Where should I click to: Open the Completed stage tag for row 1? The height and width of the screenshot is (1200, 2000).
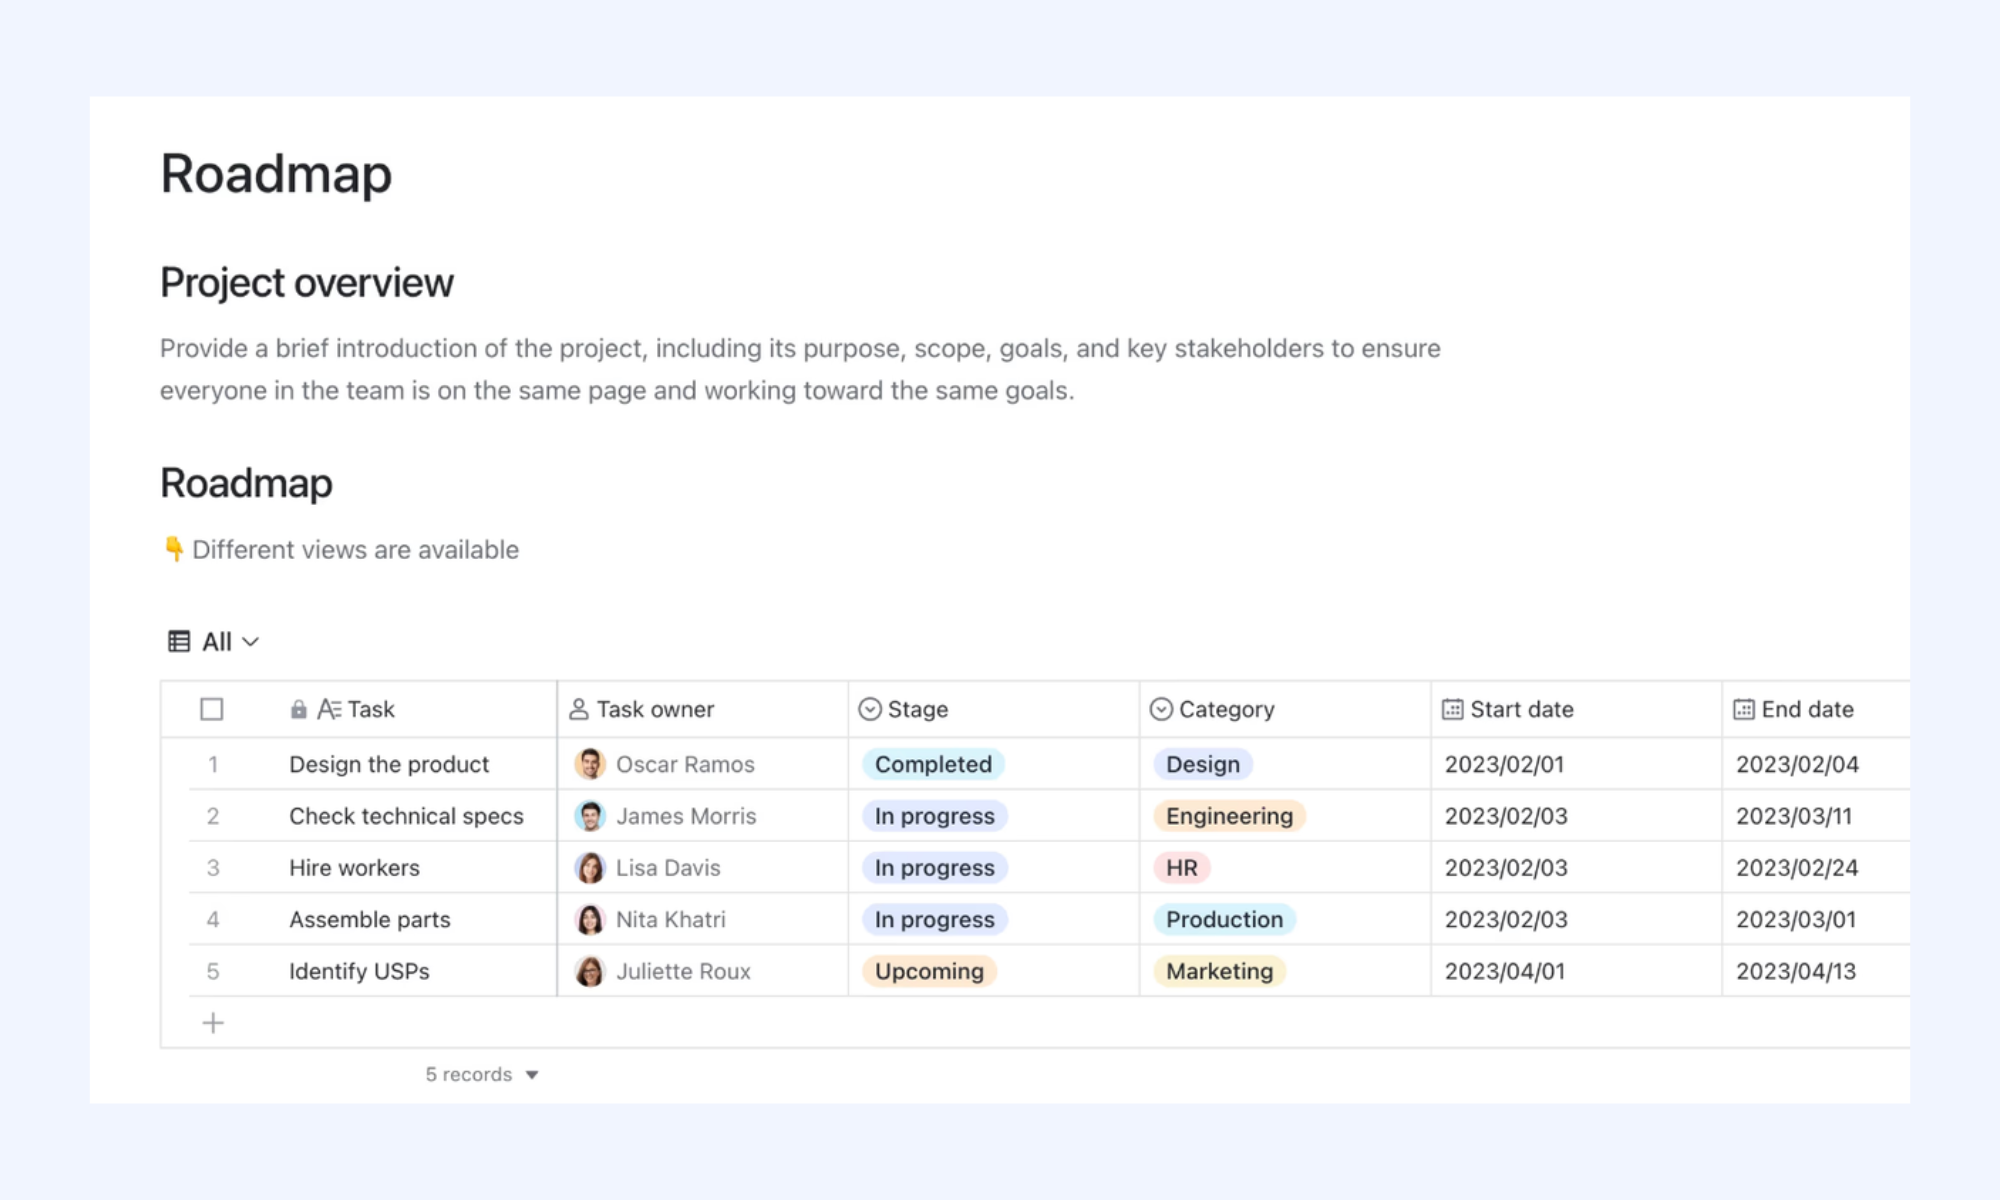(933, 764)
